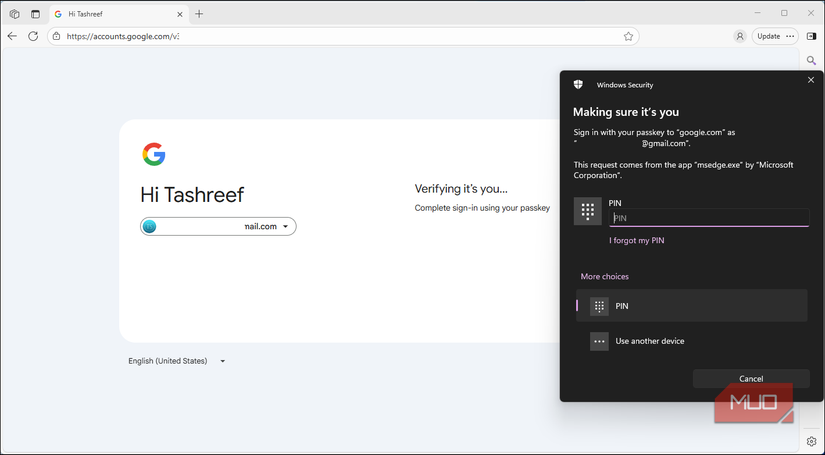Choose PIN under More choices
The width and height of the screenshot is (825, 455).
click(691, 306)
